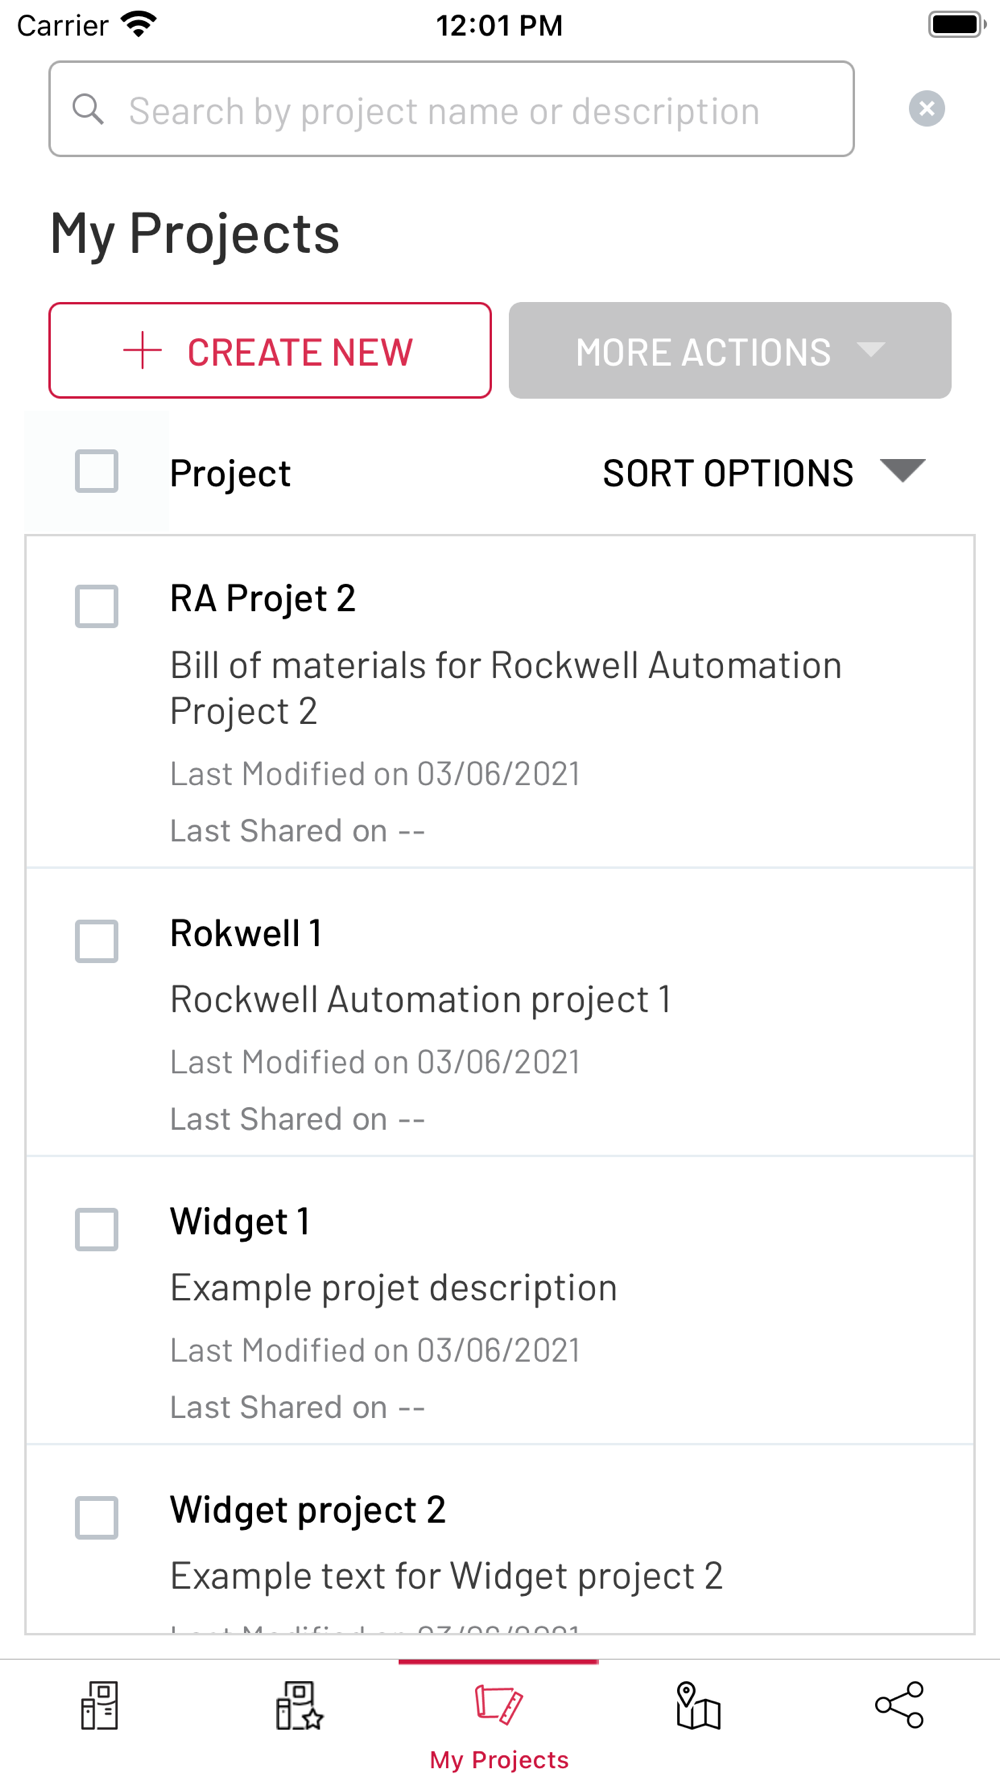The width and height of the screenshot is (1000, 1778).
Task: Open the More Actions dropdown
Action: tap(730, 351)
